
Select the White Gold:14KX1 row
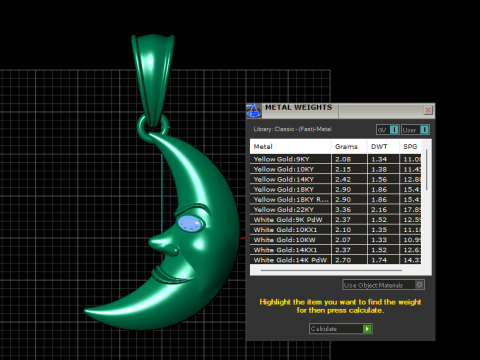pos(336,250)
